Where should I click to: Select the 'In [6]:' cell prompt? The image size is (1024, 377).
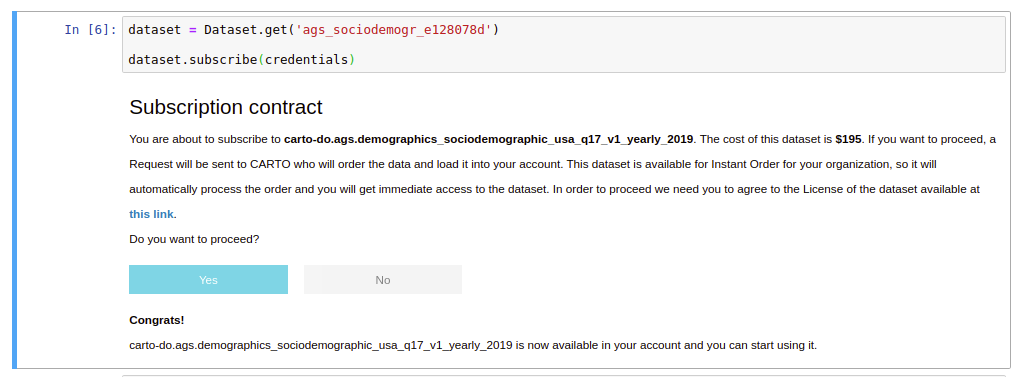point(90,30)
